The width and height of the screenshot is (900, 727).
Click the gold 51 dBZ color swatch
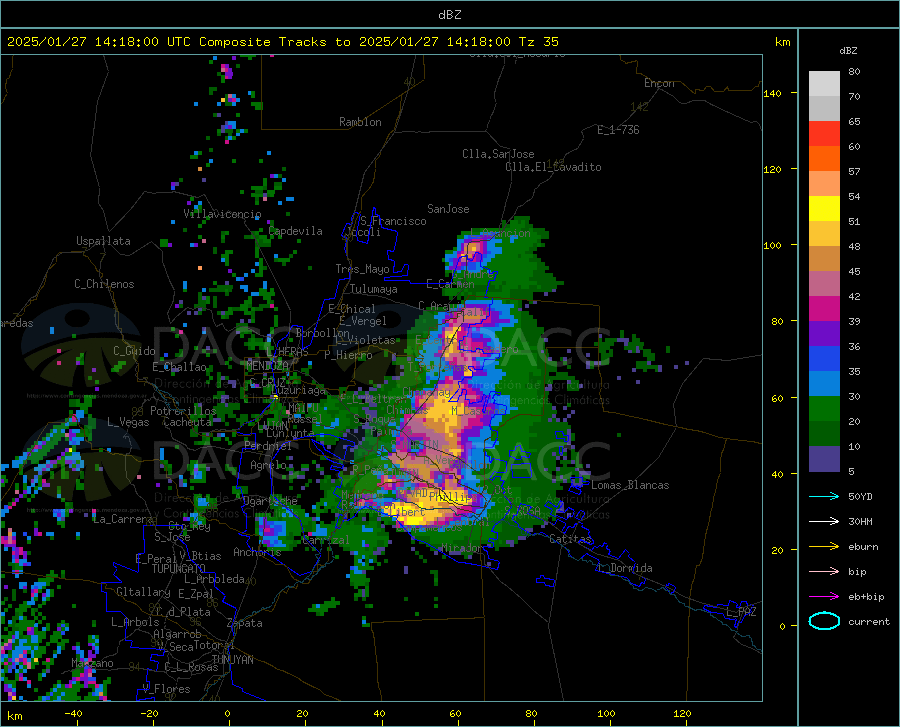click(x=824, y=234)
